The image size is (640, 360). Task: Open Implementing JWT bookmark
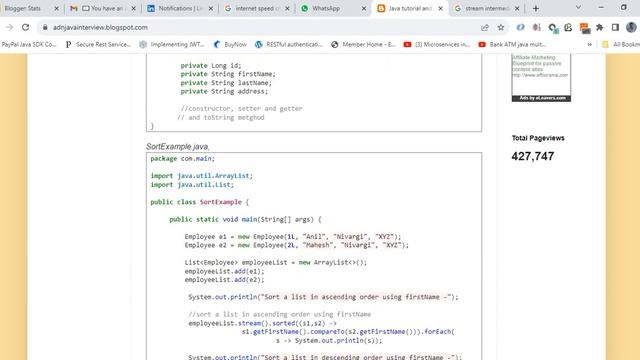(x=172, y=44)
